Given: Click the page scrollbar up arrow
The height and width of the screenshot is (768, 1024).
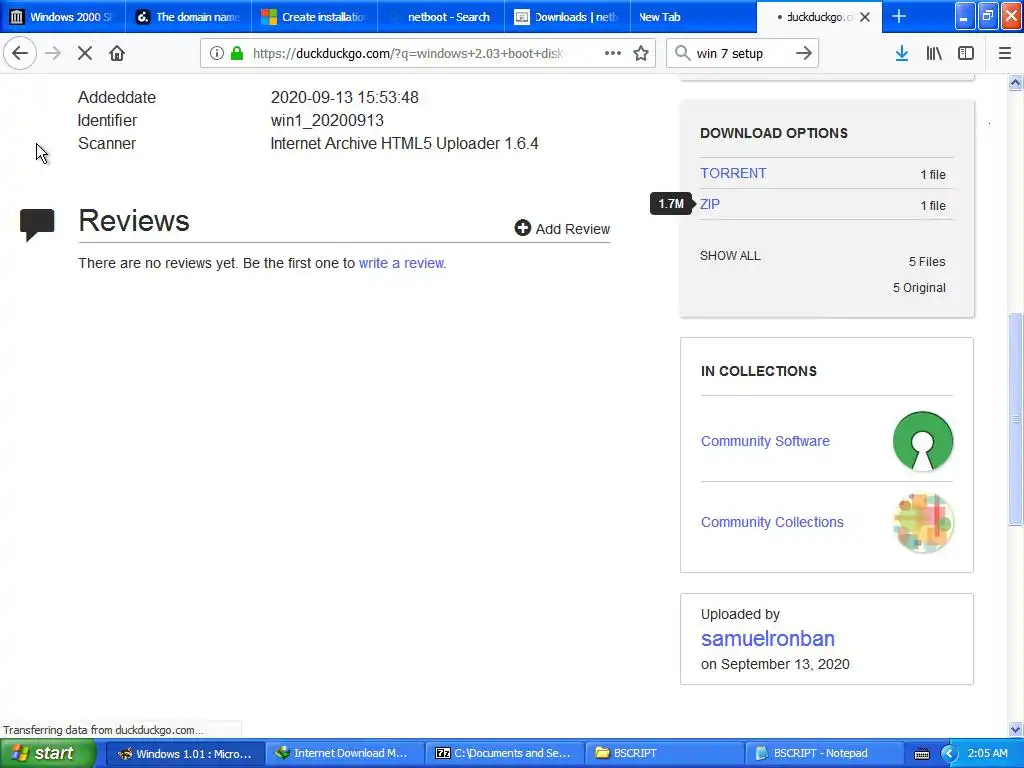Looking at the screenshot, I should coord(1015,82).
